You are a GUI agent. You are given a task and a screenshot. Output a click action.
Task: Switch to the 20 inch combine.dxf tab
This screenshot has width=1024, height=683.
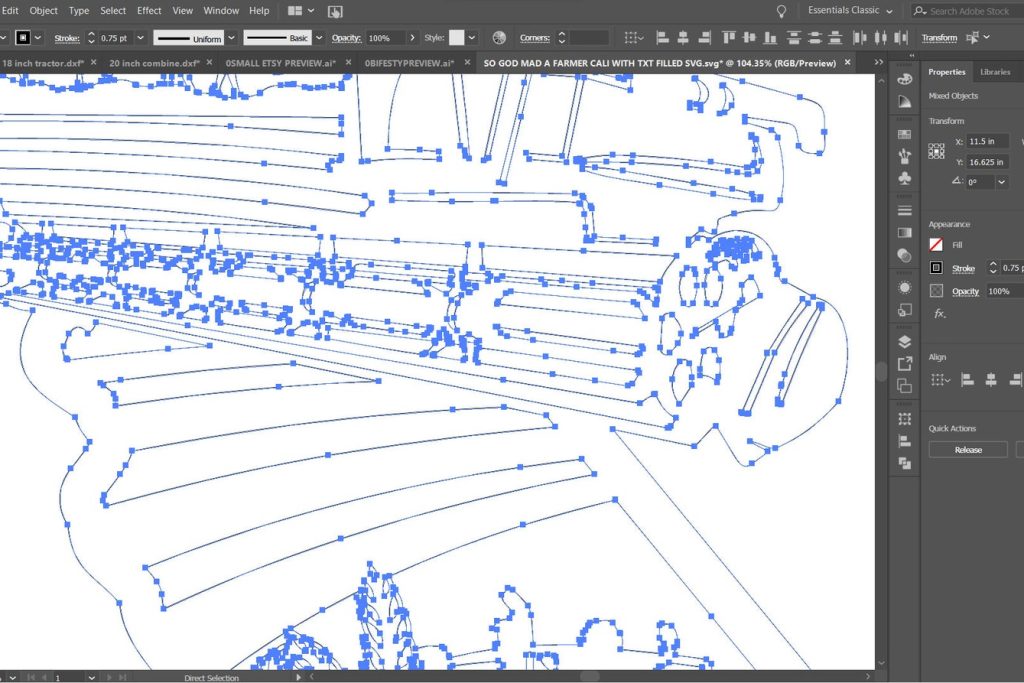click(x=153, y=62)
